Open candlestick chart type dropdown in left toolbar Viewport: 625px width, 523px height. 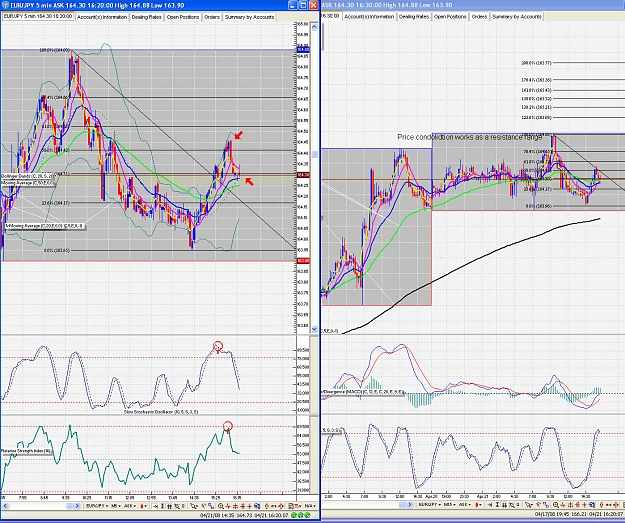(x=143, y=506)
